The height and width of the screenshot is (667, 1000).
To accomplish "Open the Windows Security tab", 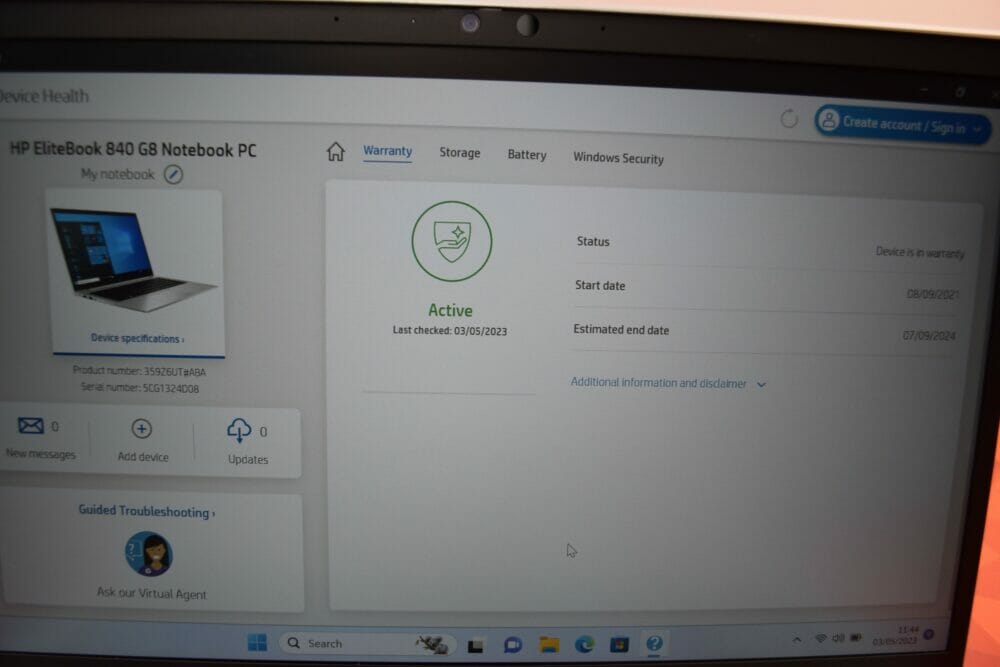I will [618, 158].
